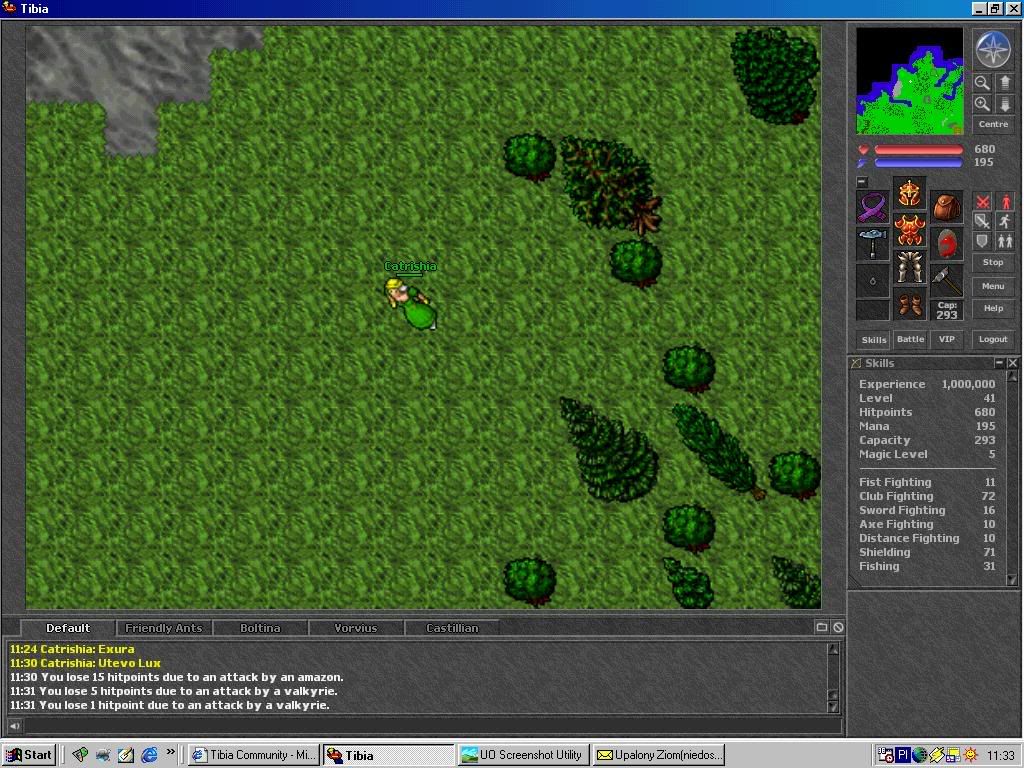Image resolution: width=1024 pixels, height=768 pixels.
Task: Click the Help button
Action: (x=993, y=308)
